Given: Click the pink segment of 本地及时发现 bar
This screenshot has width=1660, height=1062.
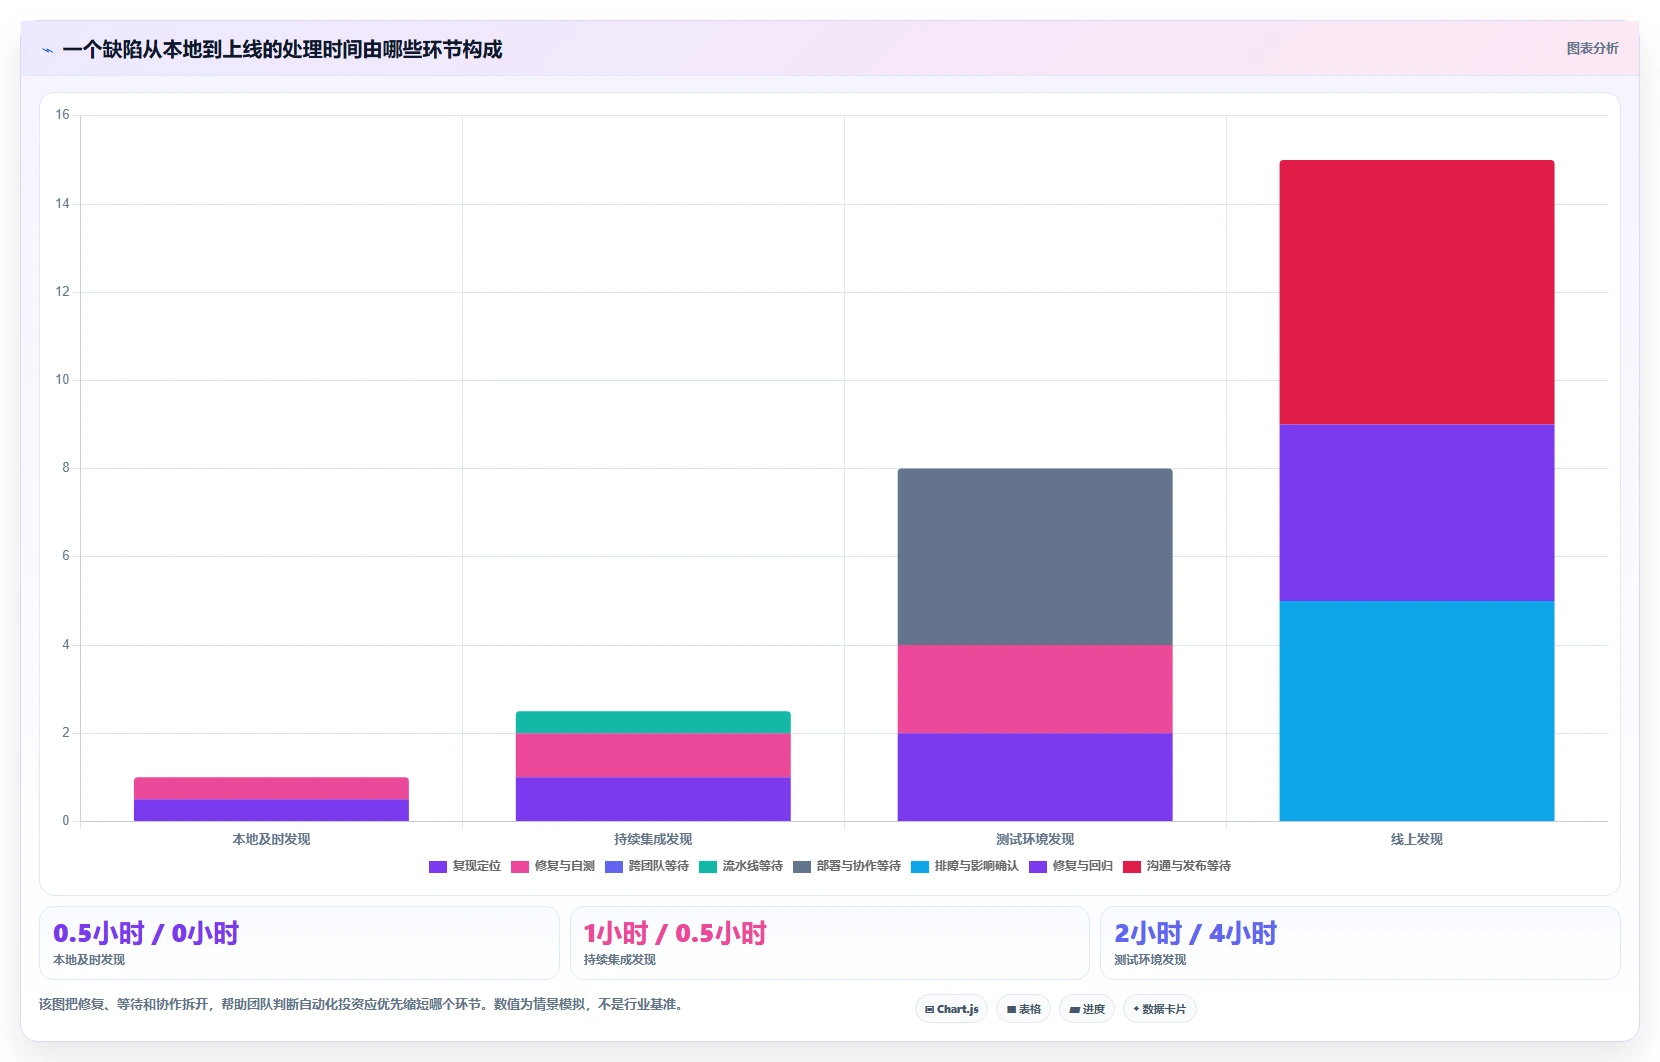Looking at the screenshot, I should click(271, 788).
